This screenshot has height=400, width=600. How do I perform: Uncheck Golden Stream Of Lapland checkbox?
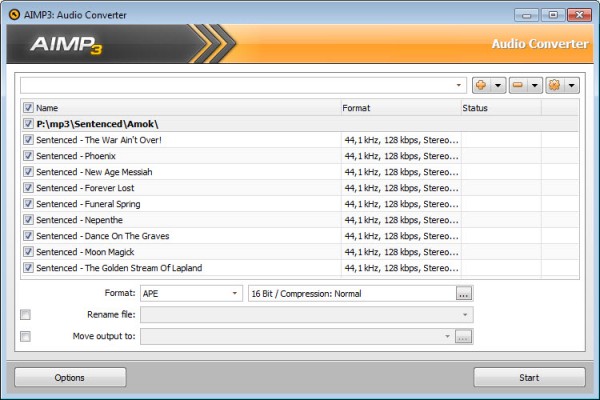click(x=28, y=268)
